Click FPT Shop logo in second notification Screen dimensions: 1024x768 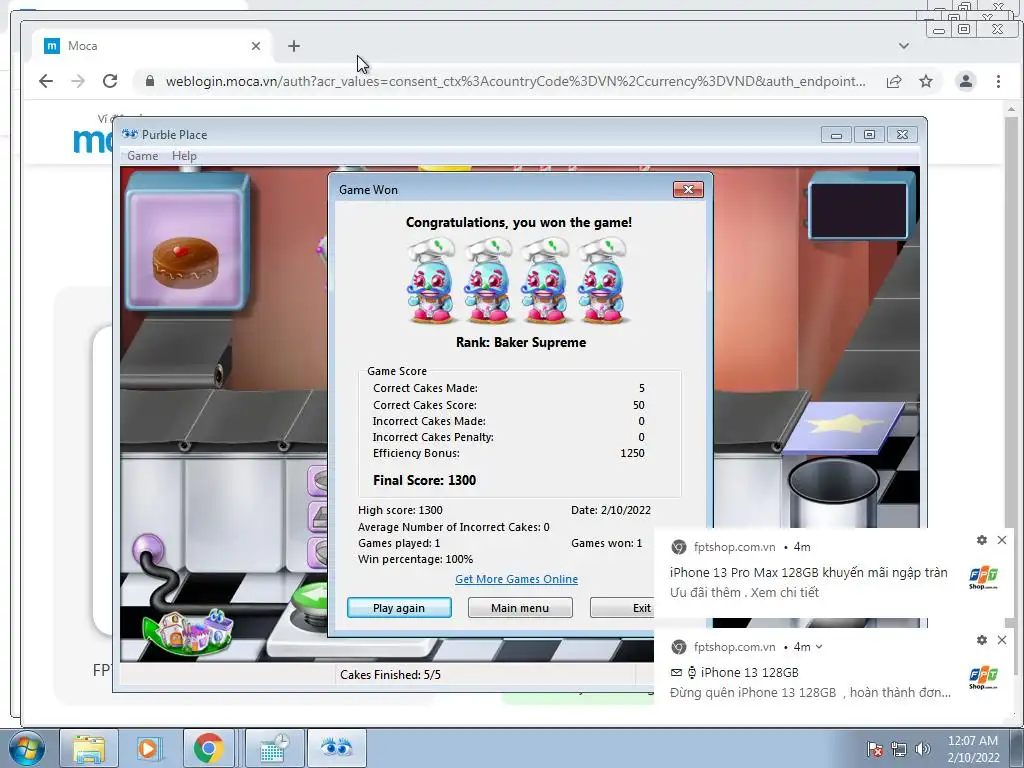(x=983, y=677)
